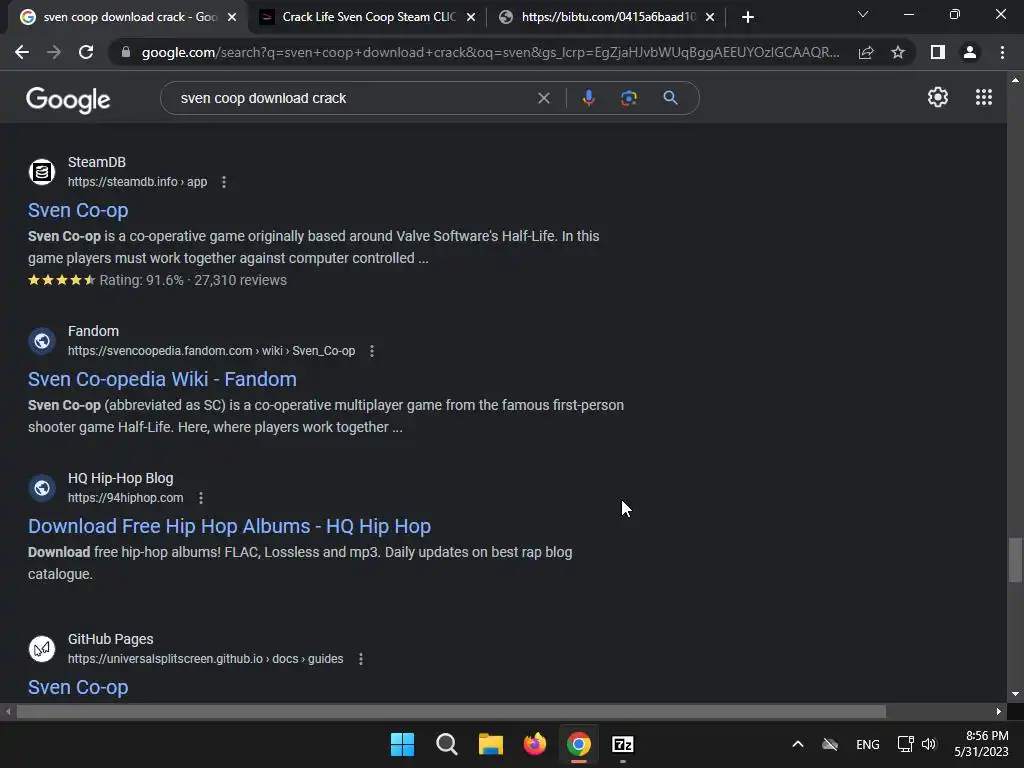Open more options for SteamDB result

click(224, 182)
